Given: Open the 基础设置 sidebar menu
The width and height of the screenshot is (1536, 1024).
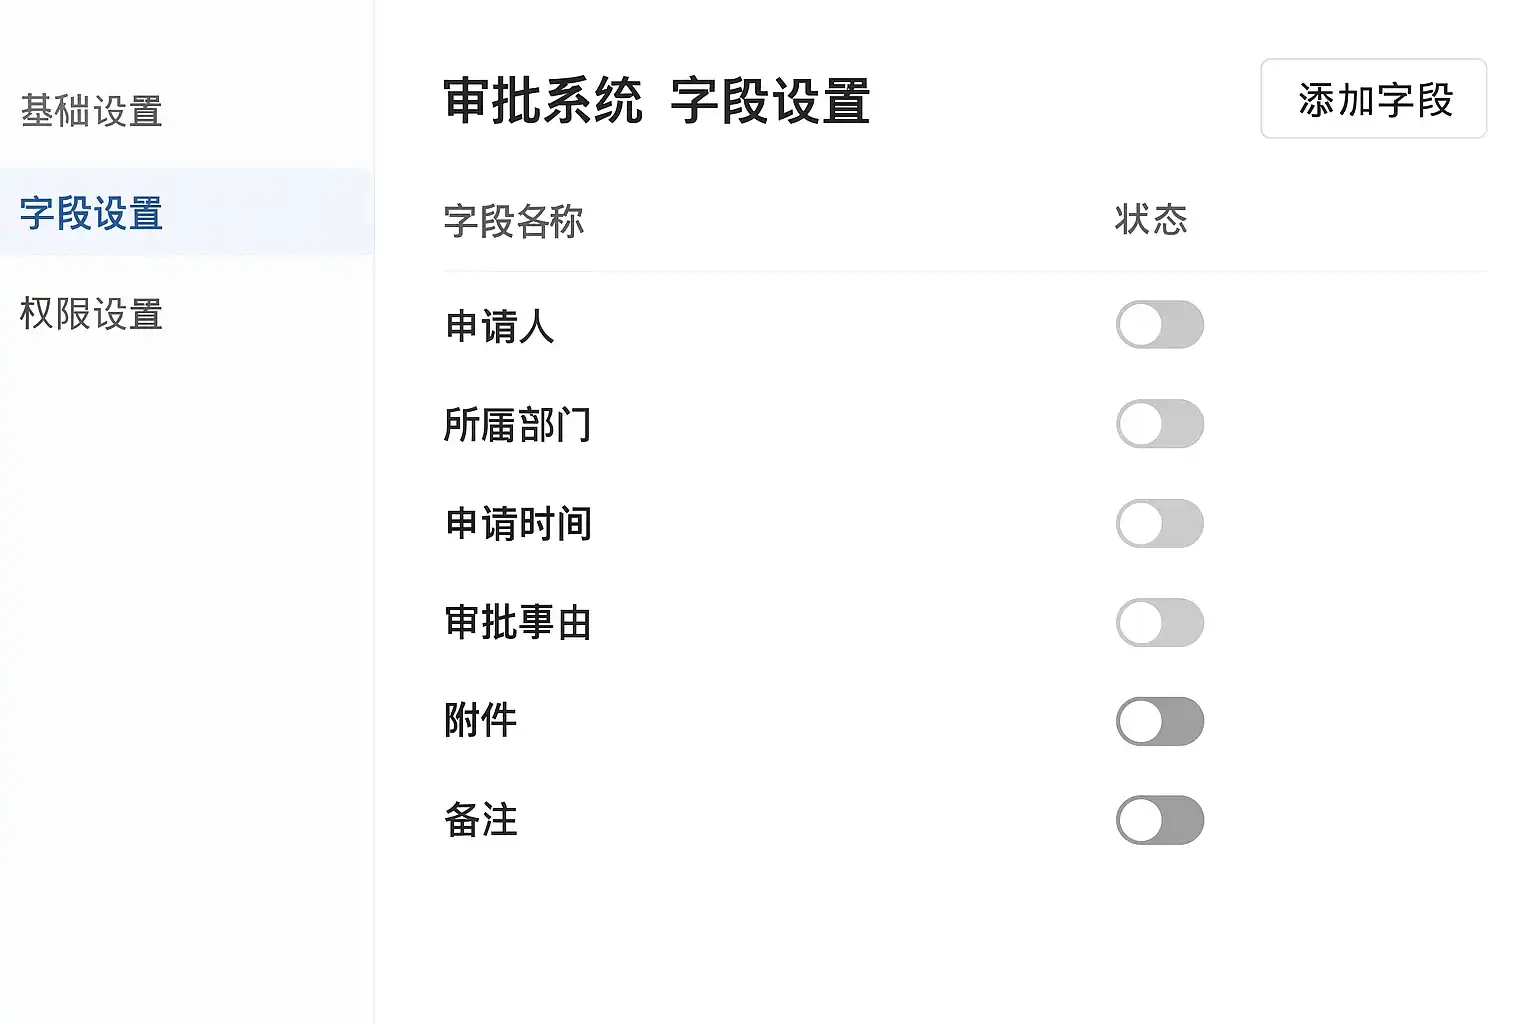Looking at the screenshot, I should coord(91,111).
